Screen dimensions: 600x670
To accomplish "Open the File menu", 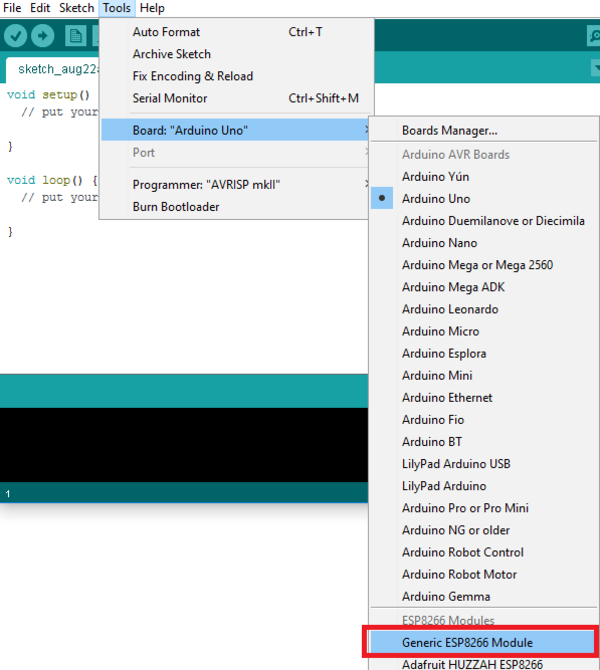I will 12,8.
